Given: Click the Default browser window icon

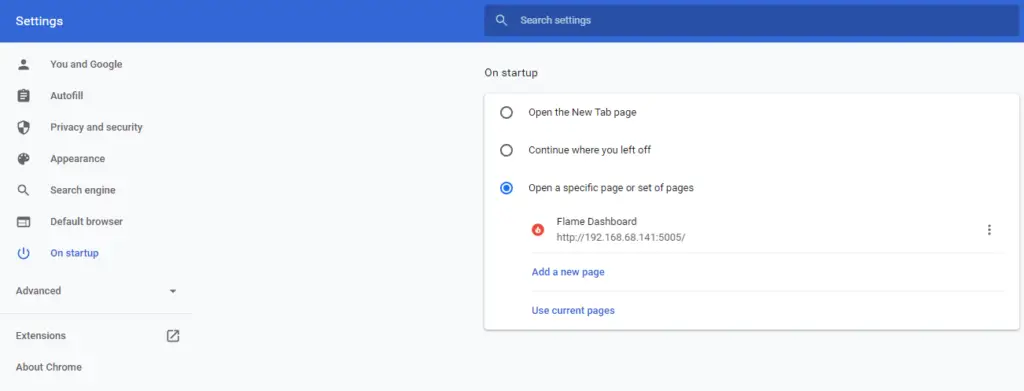Looking at the screenshot, I should pos(24,222).
